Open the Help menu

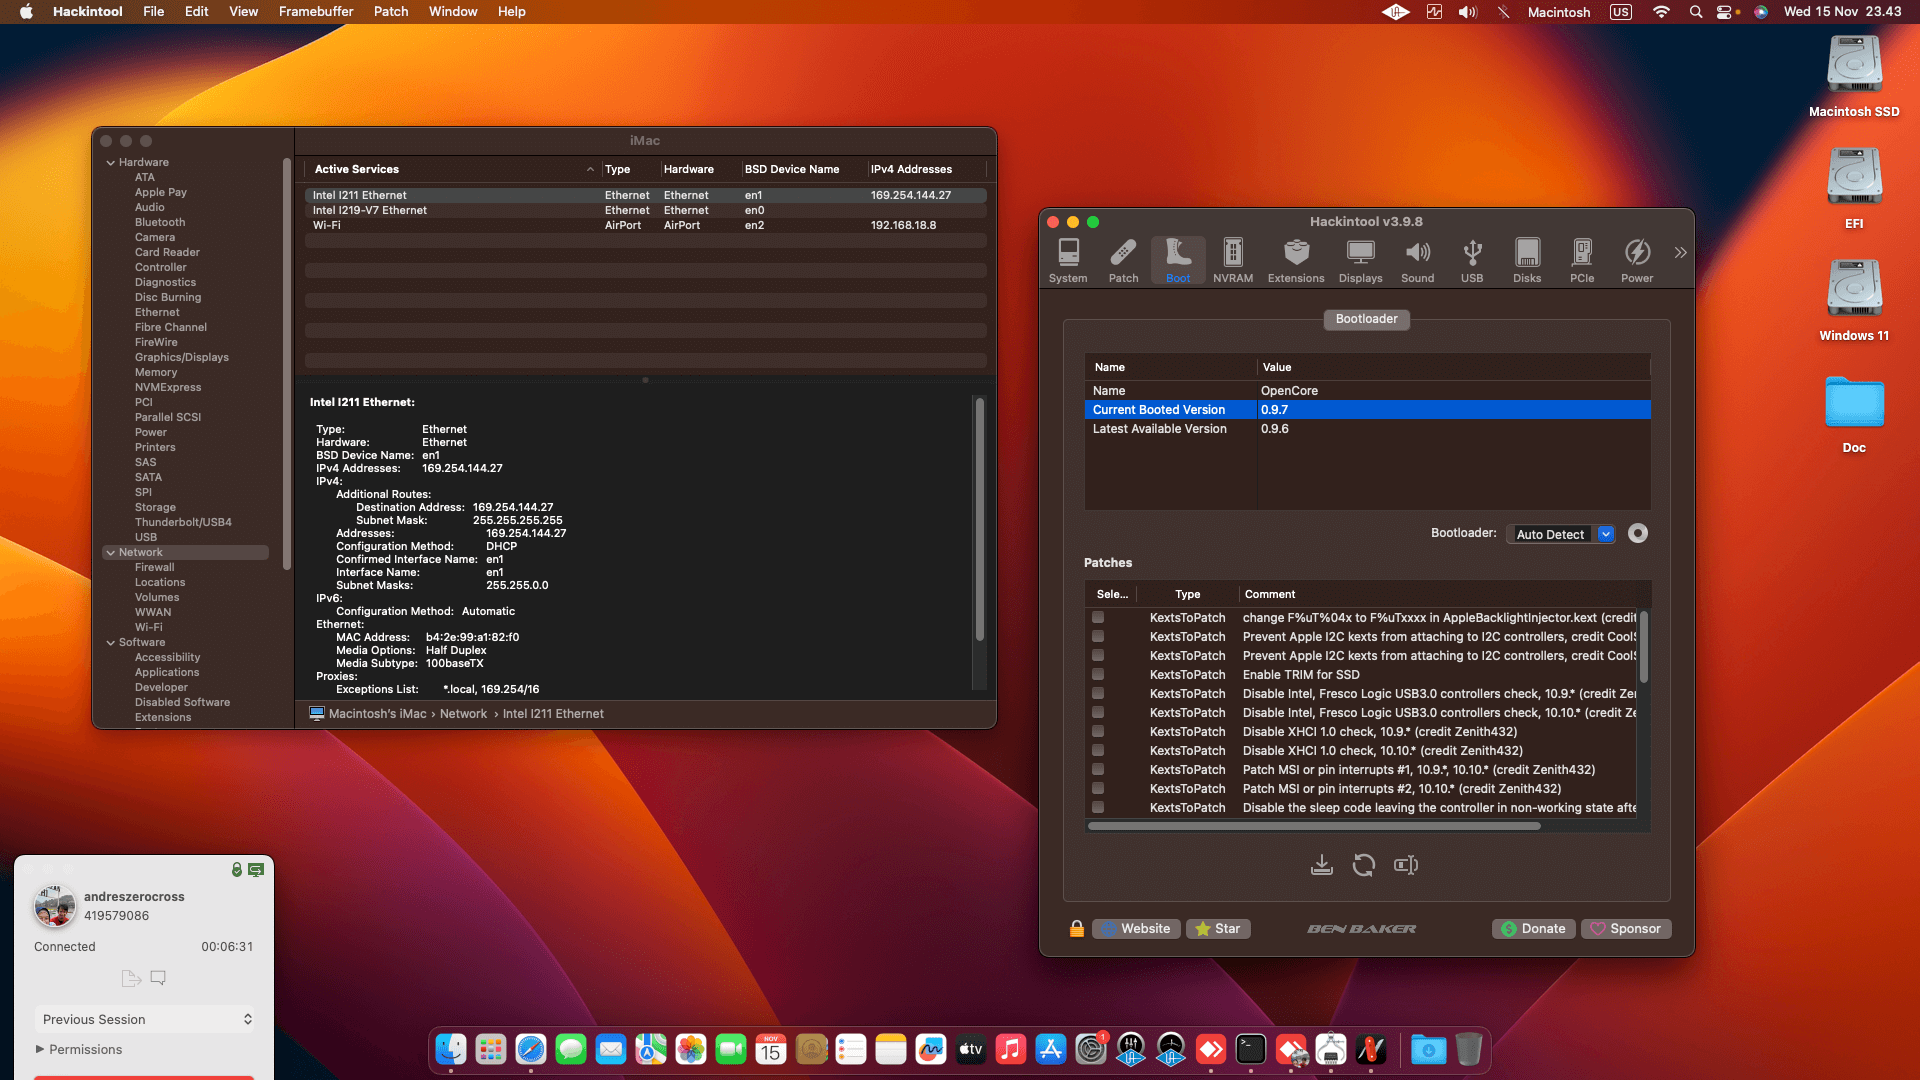[x=511, y=12]
